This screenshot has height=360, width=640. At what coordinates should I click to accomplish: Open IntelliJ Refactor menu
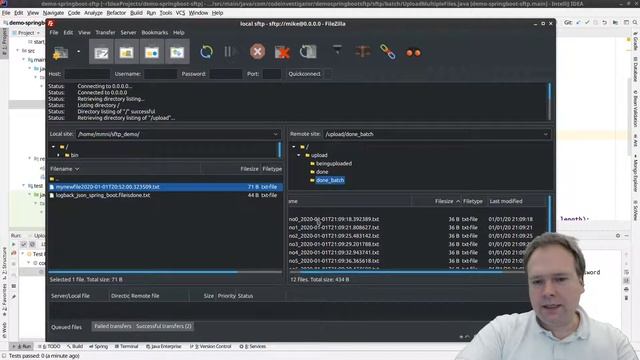pyautogui.click(x=116, y=13)
